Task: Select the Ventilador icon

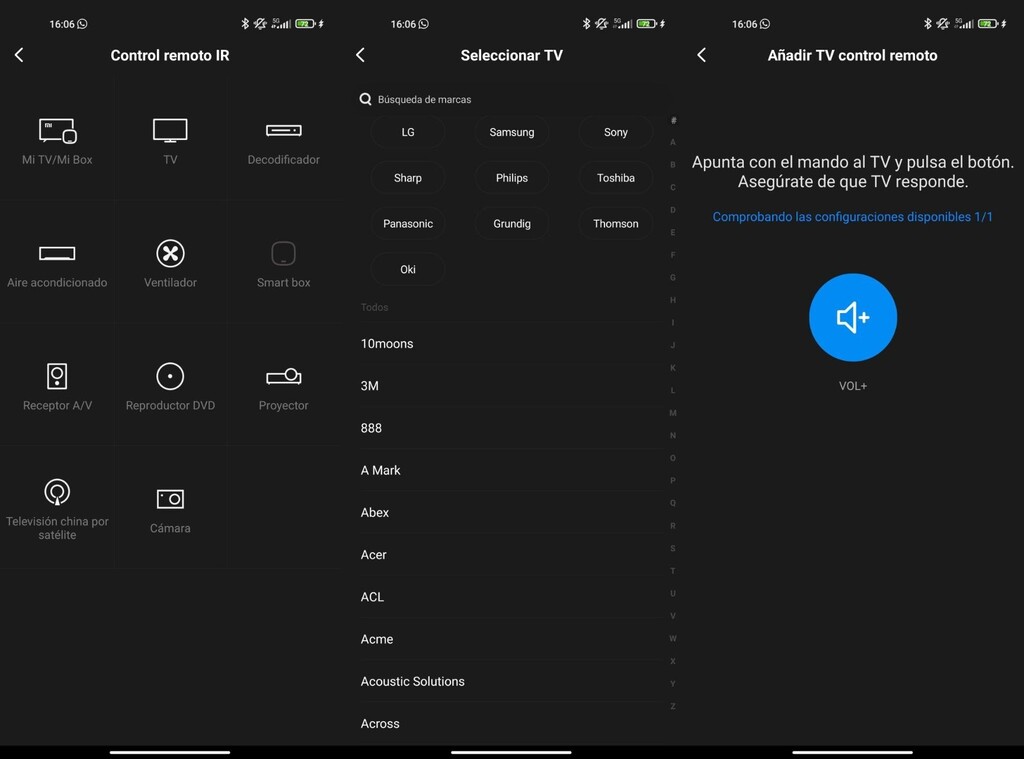Action: [170, 262]
